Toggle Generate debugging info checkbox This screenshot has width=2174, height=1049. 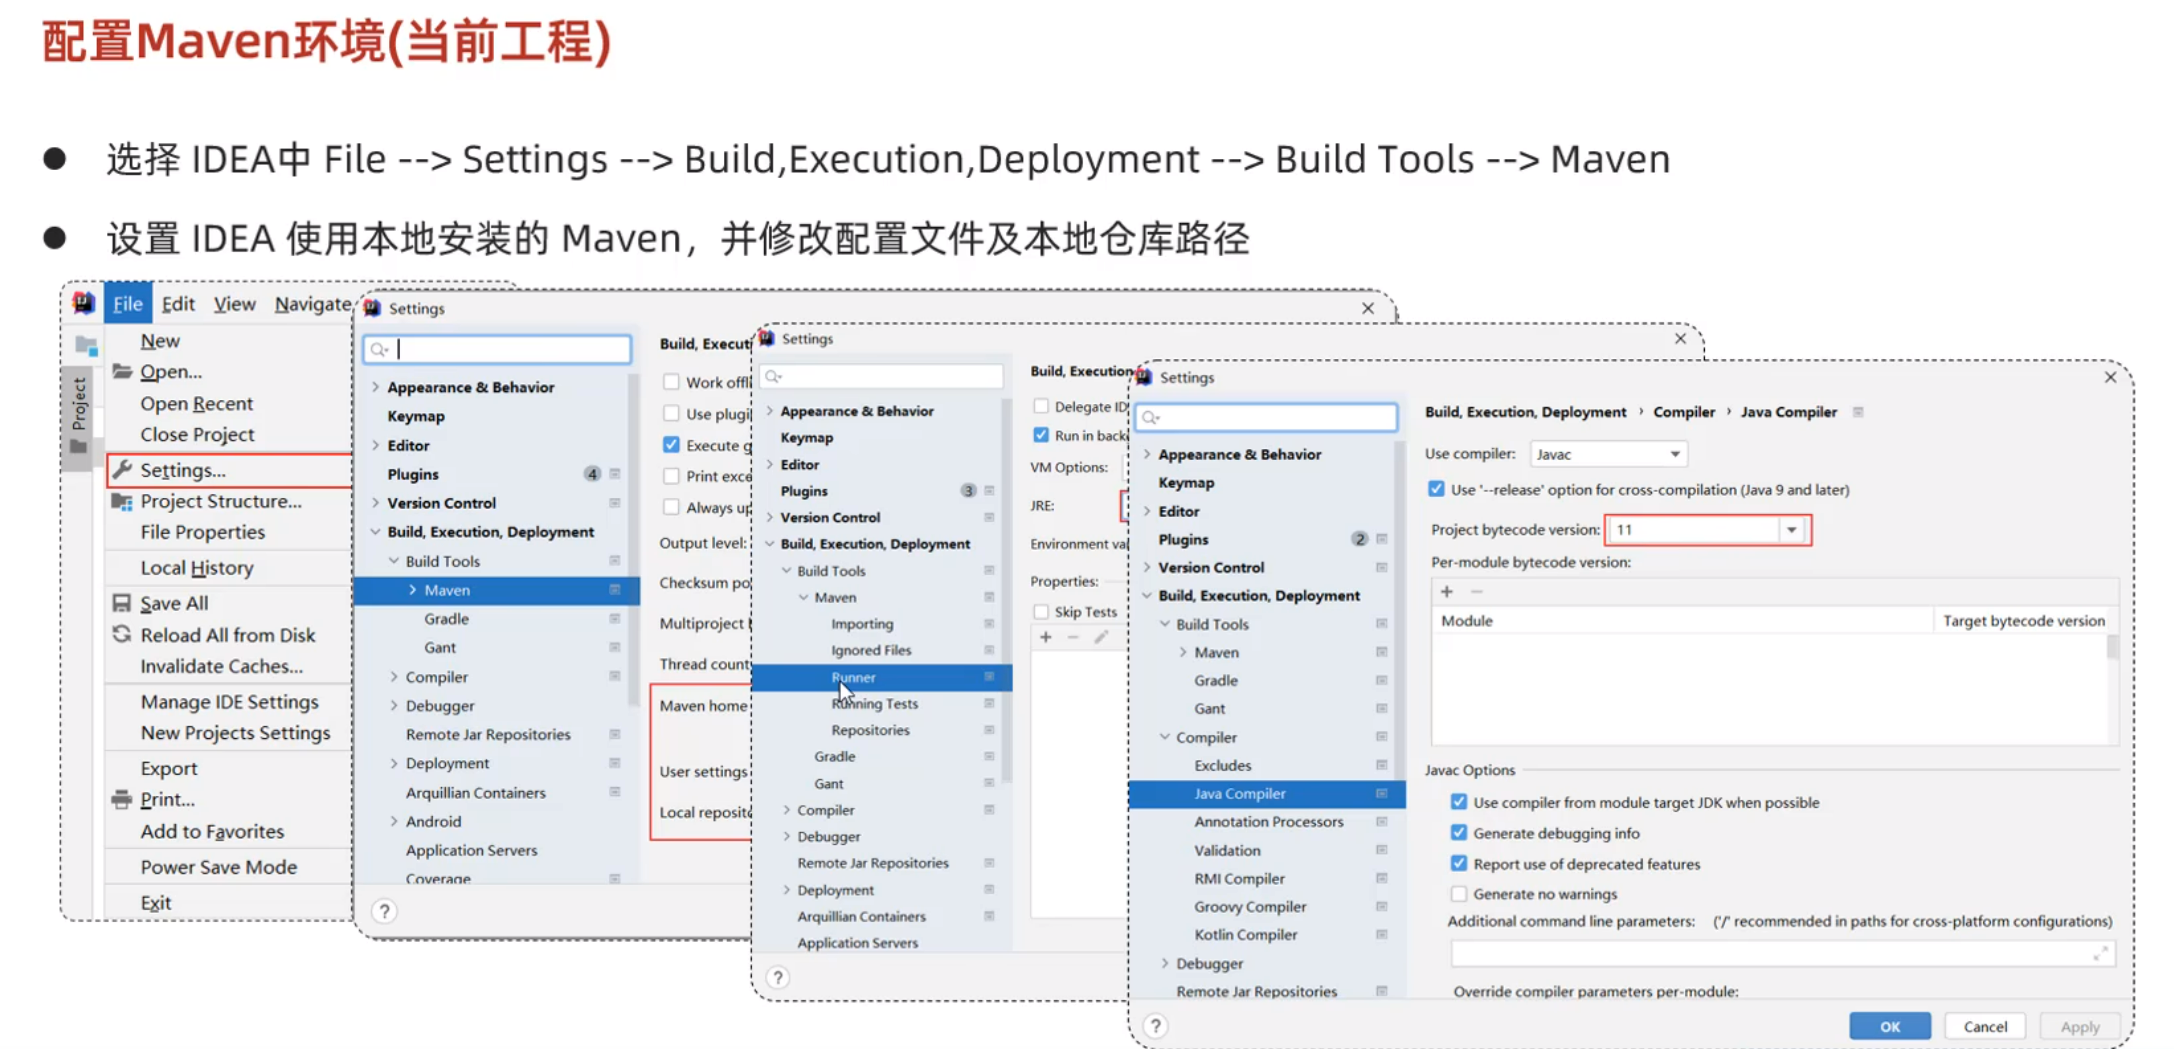(x=1458, y=833)
